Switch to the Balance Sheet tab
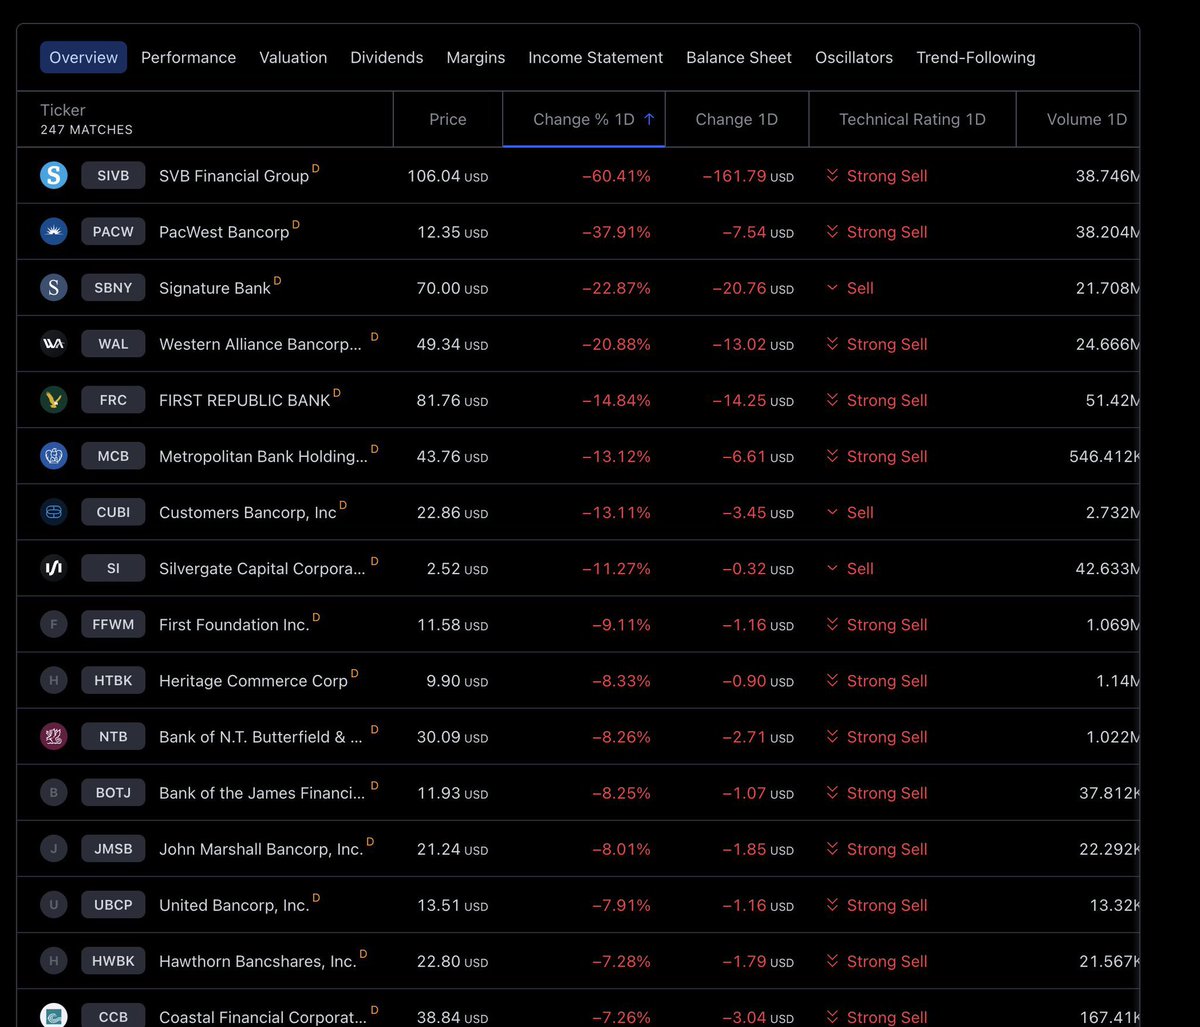The height and width of the screenshot is (1027, 1200). point(739,57)
